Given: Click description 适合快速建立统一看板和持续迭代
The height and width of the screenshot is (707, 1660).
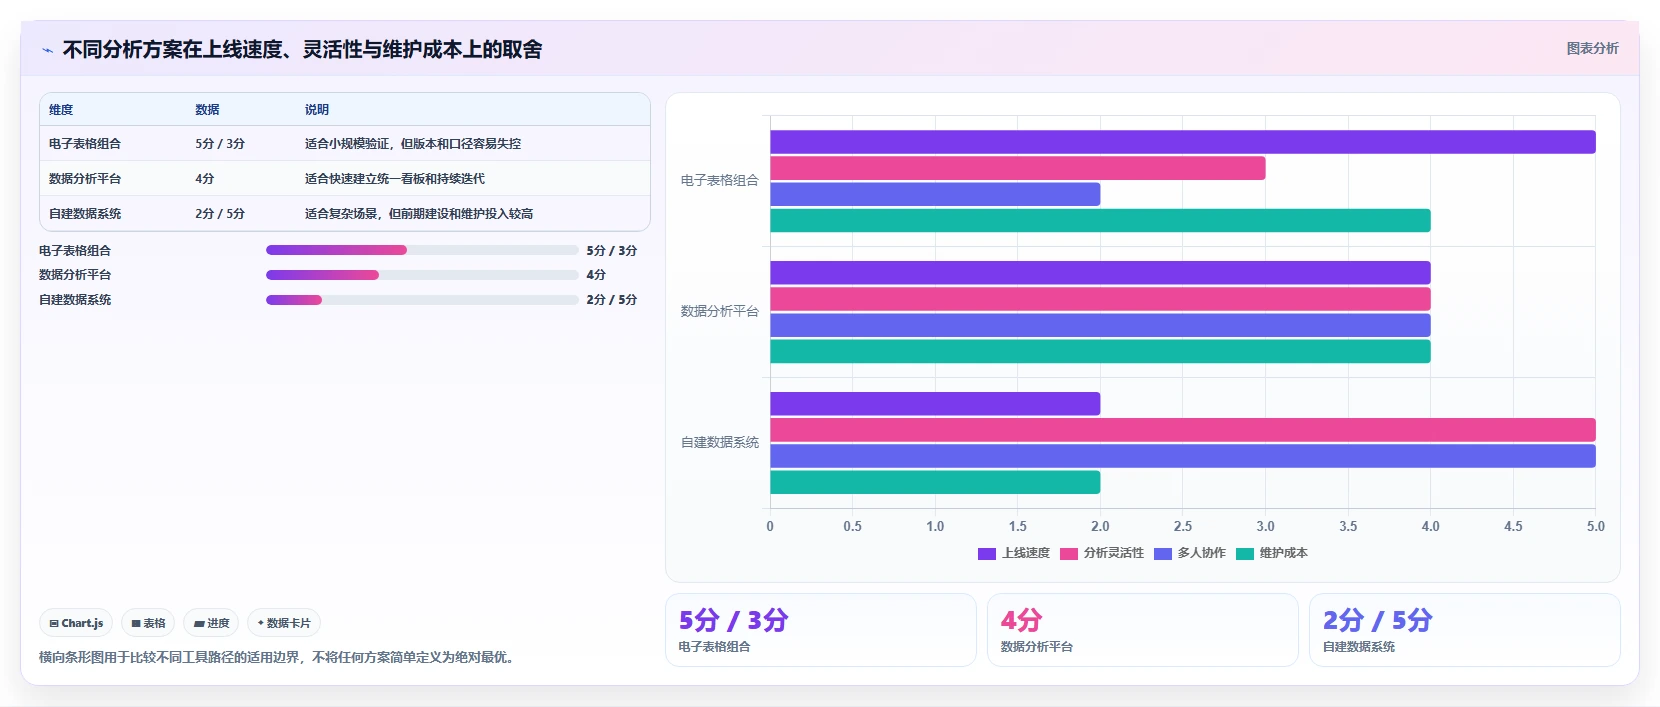Looking at the screenshot, I should 395,179.
